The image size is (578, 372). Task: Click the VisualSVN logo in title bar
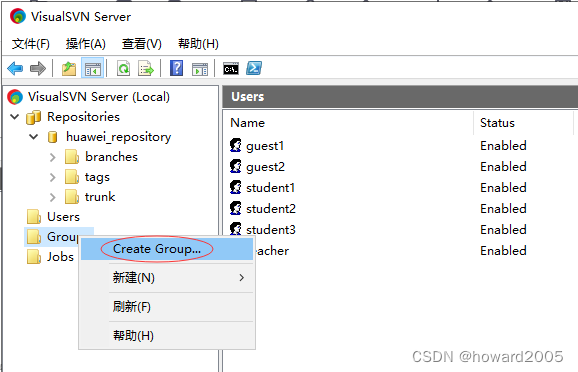[18, 16]
